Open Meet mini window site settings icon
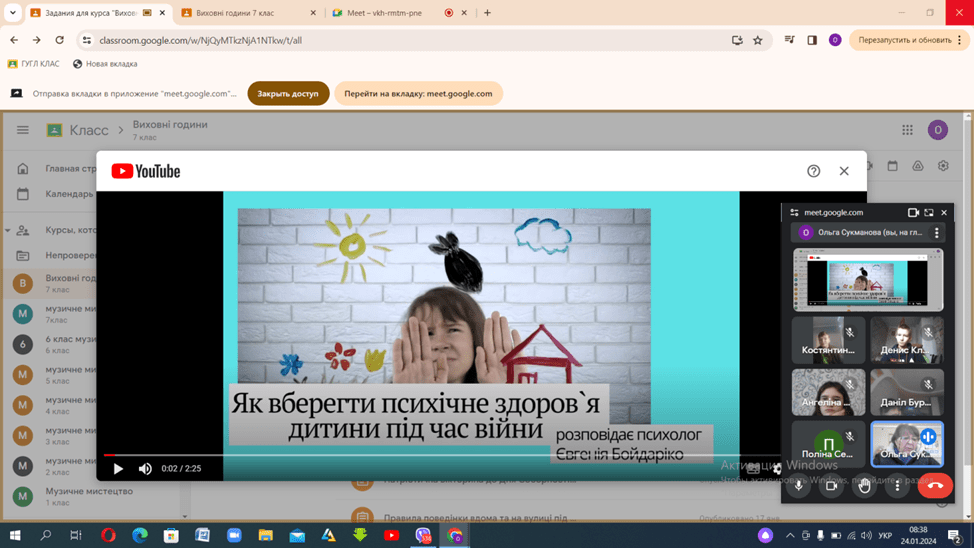The width and height of the screenshot is (974, 548). (794, 212)
